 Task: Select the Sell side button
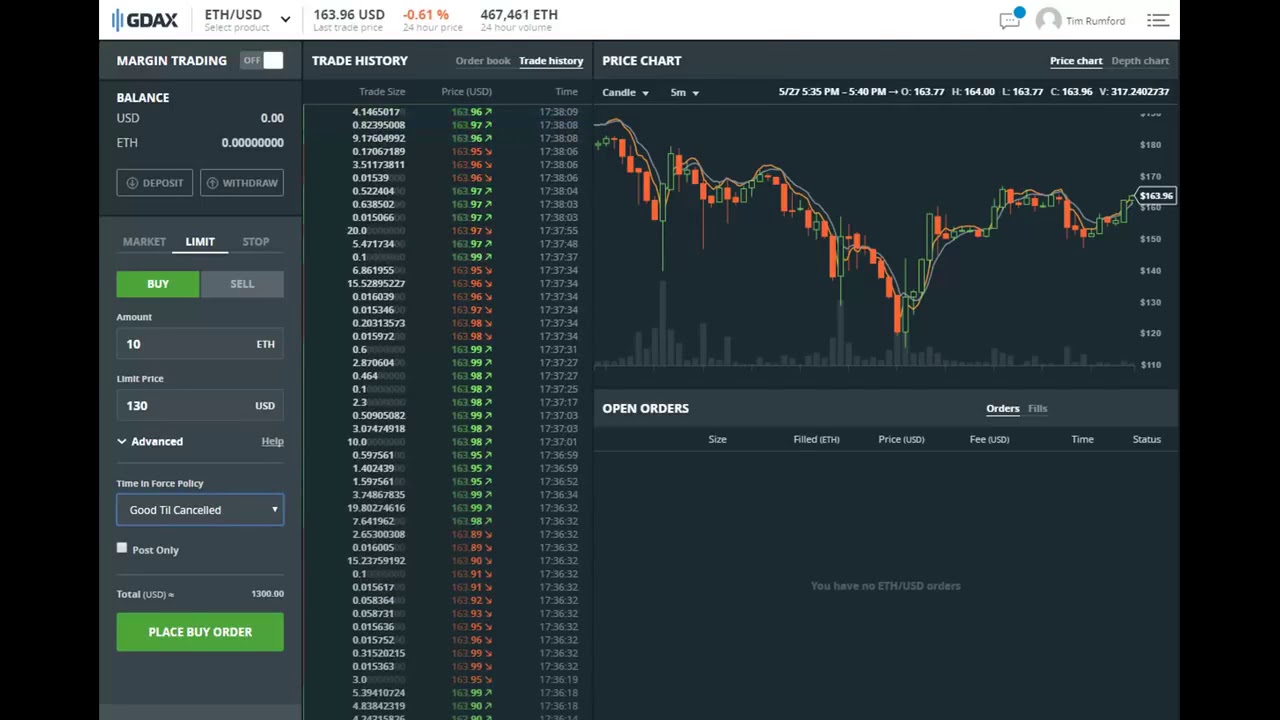click(x=242, y=284)
